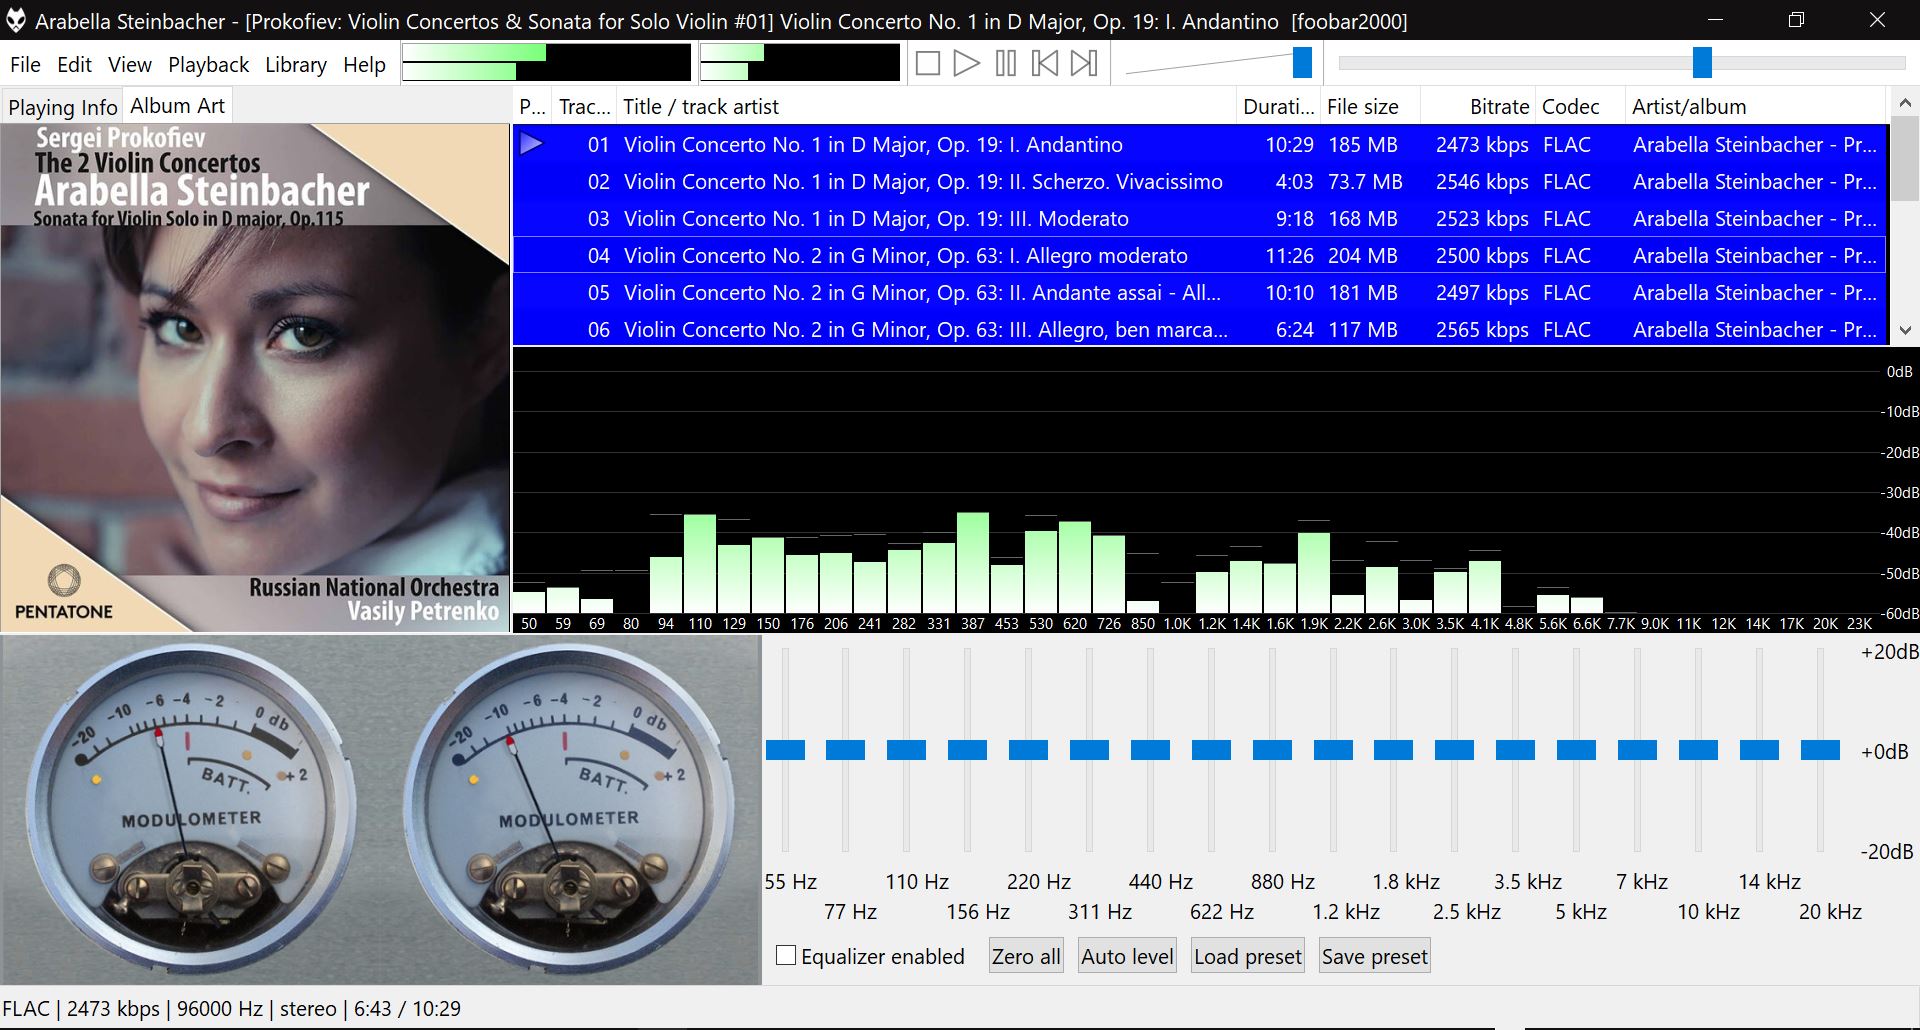Click the 1.8 kHz equalizer band slider

coord(1394,750)
